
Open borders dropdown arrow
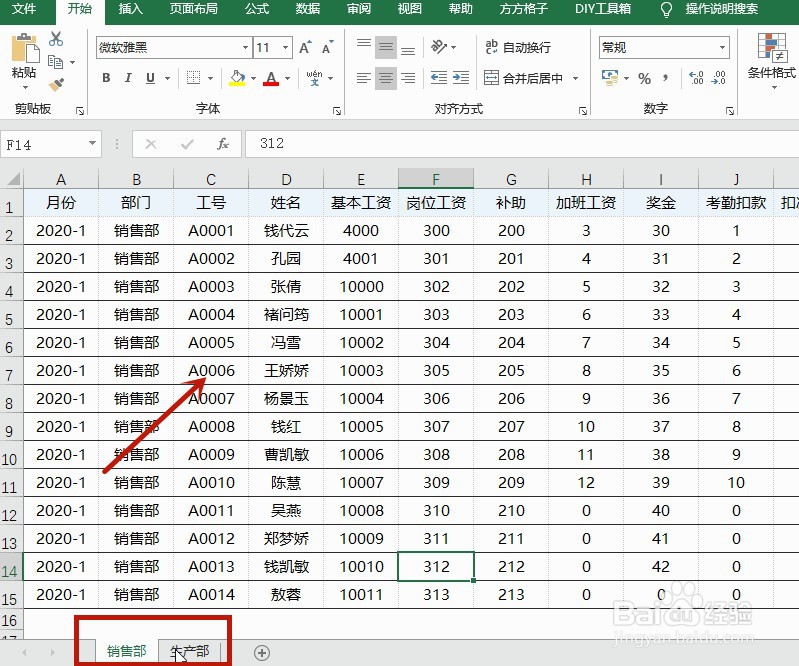tap(210, 78)
